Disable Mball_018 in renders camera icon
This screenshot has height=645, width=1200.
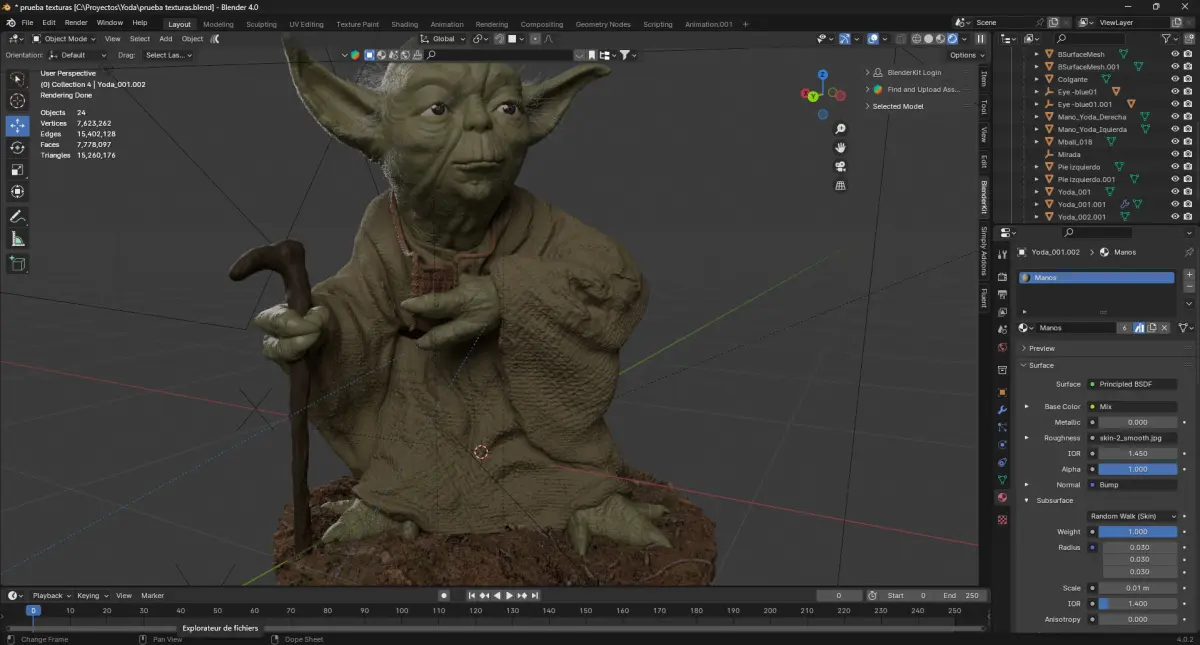coord(1189,141)
